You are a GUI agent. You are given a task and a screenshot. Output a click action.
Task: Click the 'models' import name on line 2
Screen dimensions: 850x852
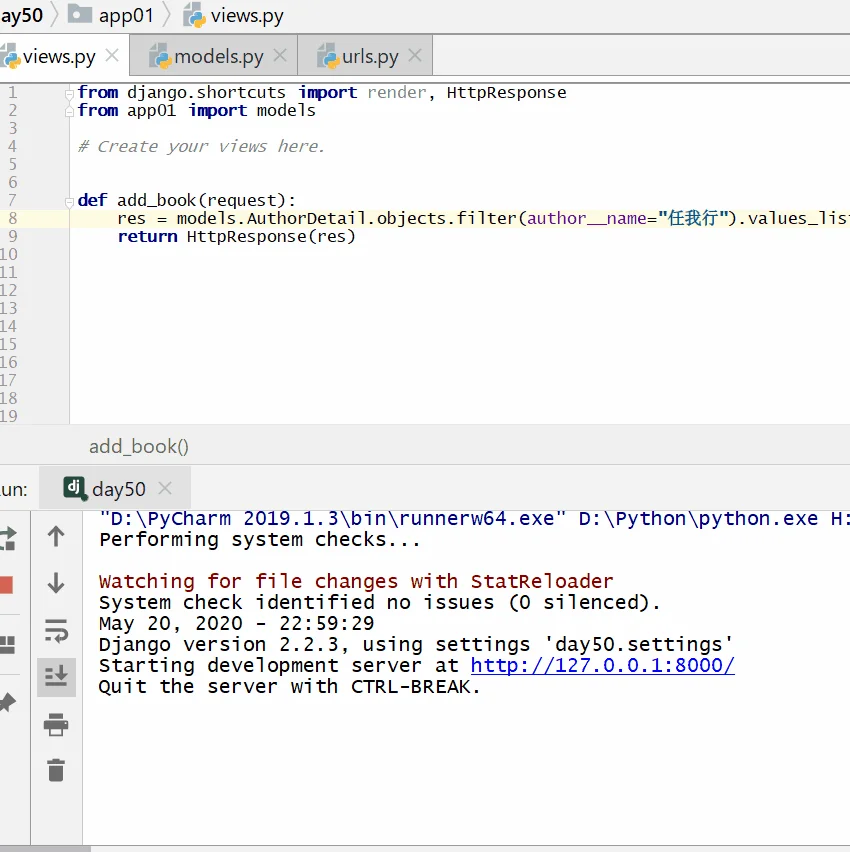coord(286,110)
